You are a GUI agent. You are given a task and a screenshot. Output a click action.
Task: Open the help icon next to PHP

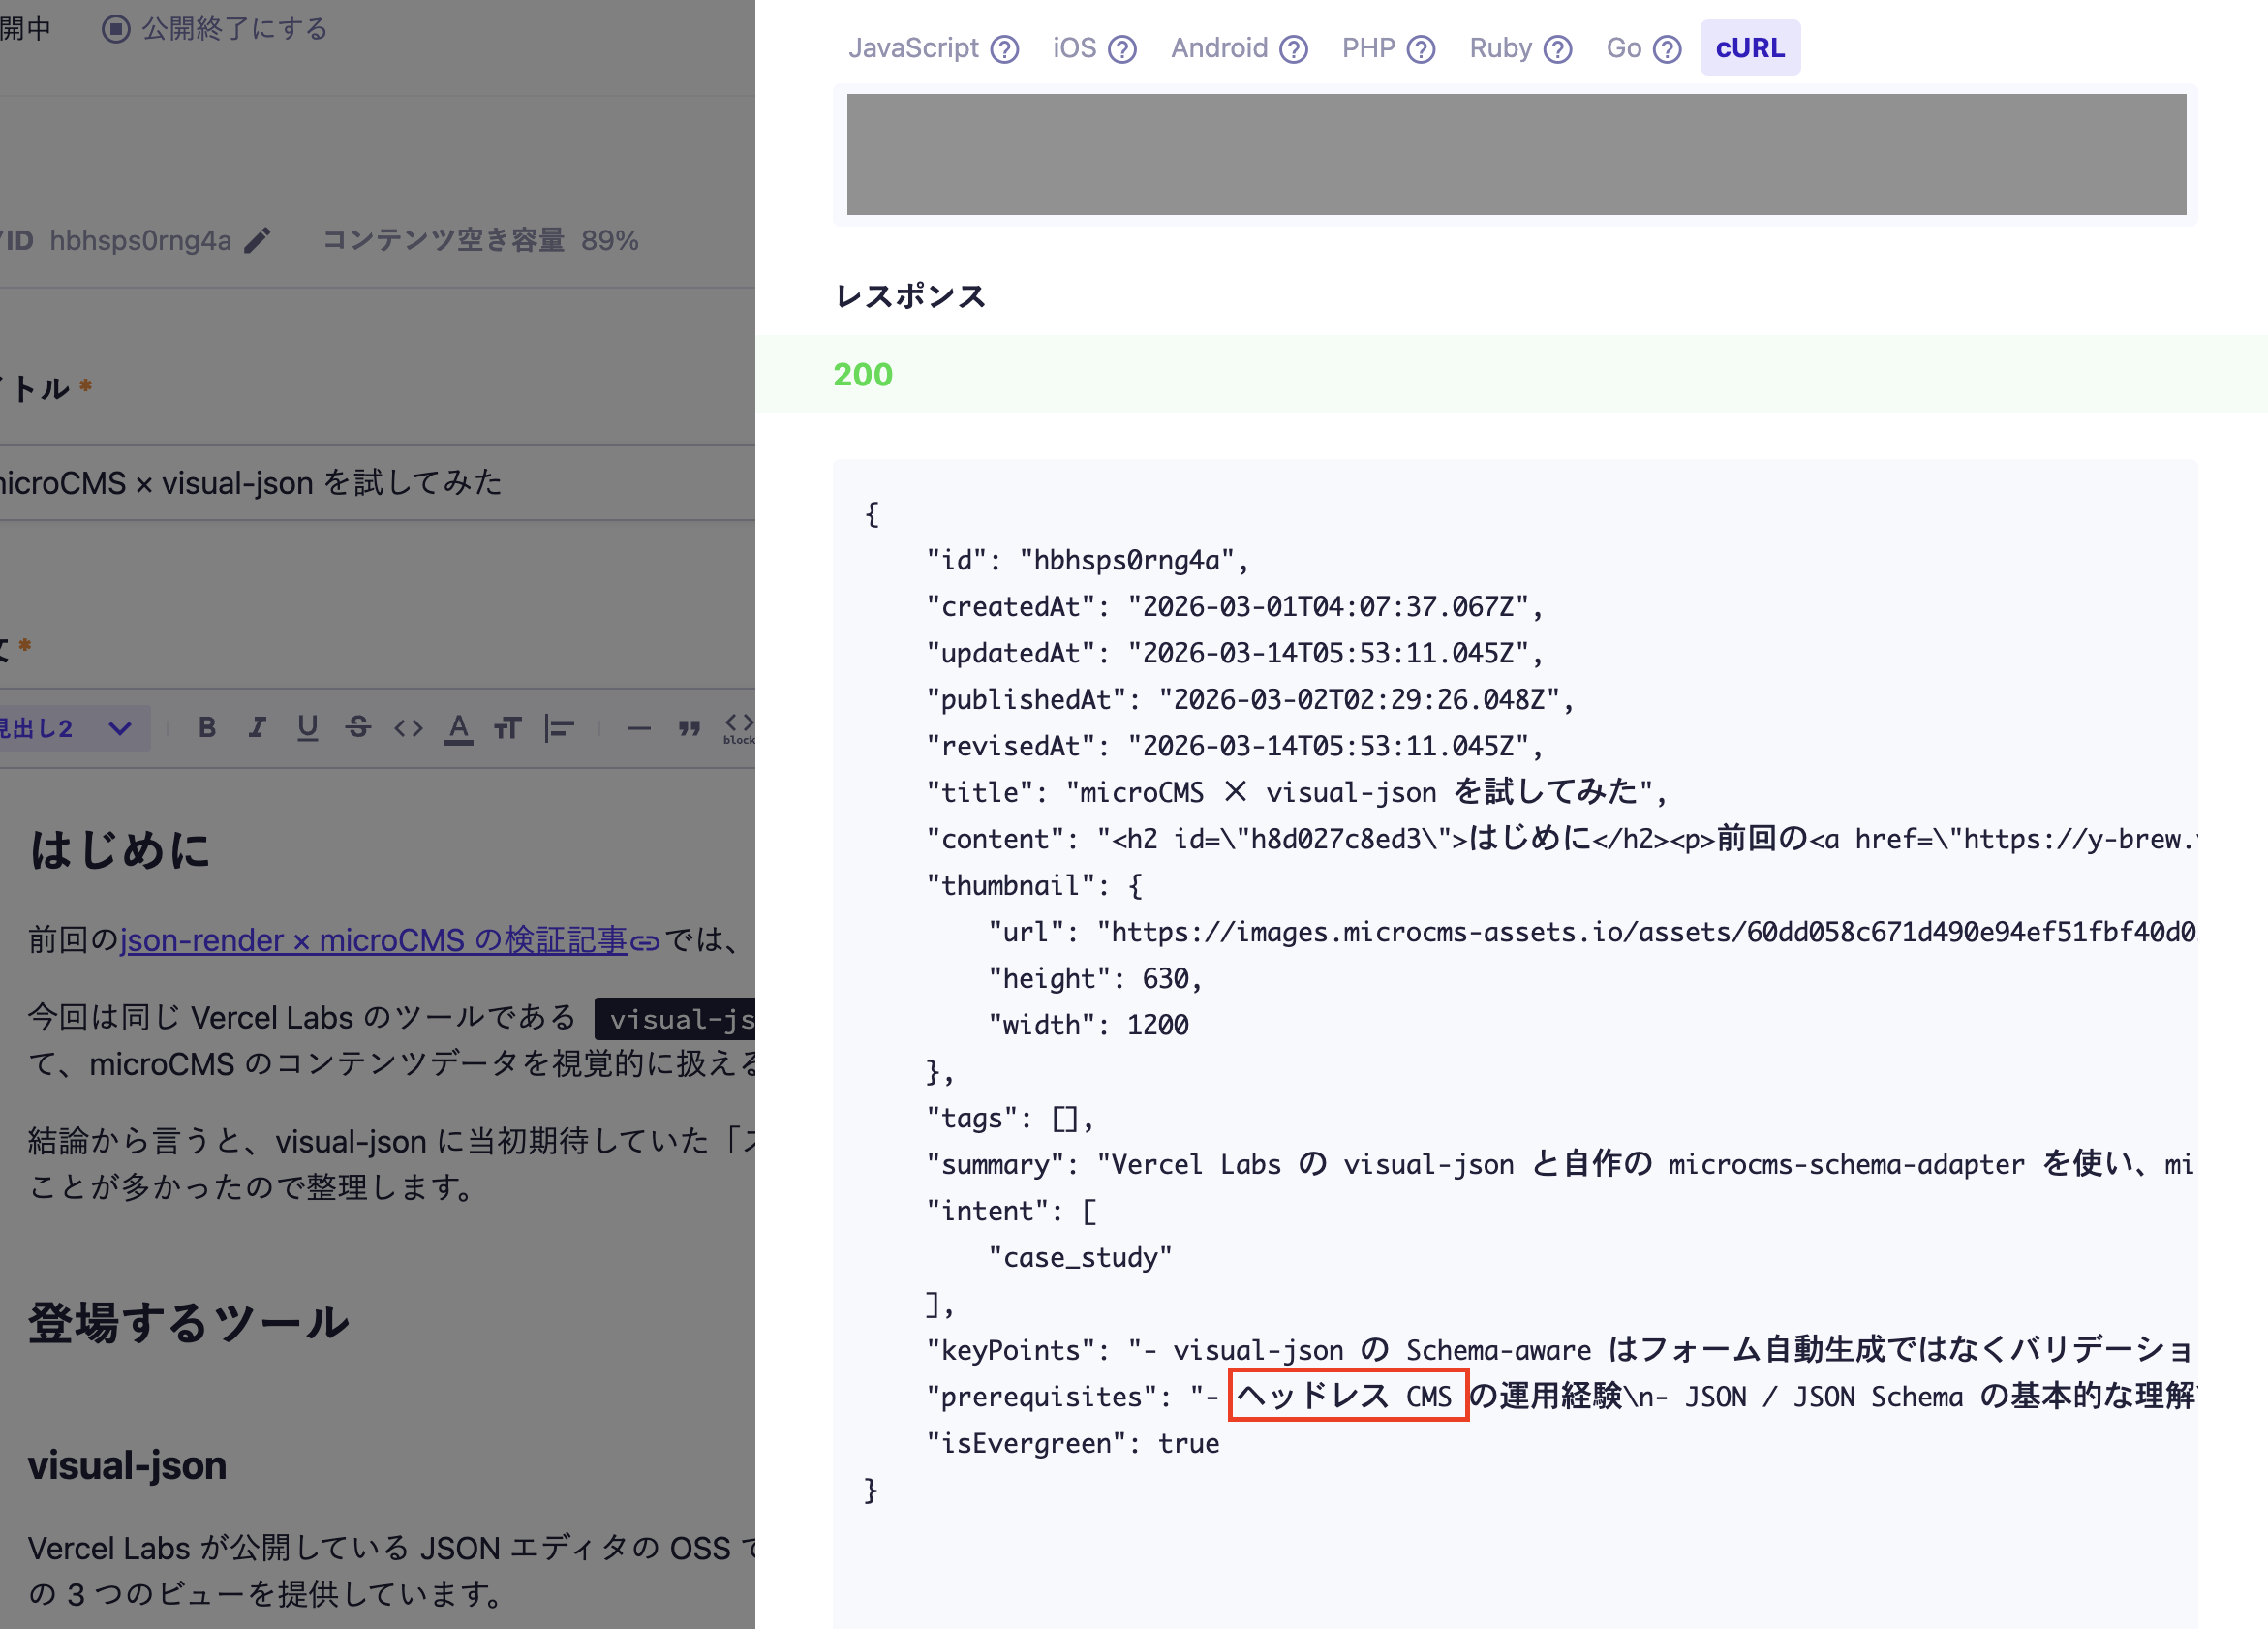(1421, 49)
